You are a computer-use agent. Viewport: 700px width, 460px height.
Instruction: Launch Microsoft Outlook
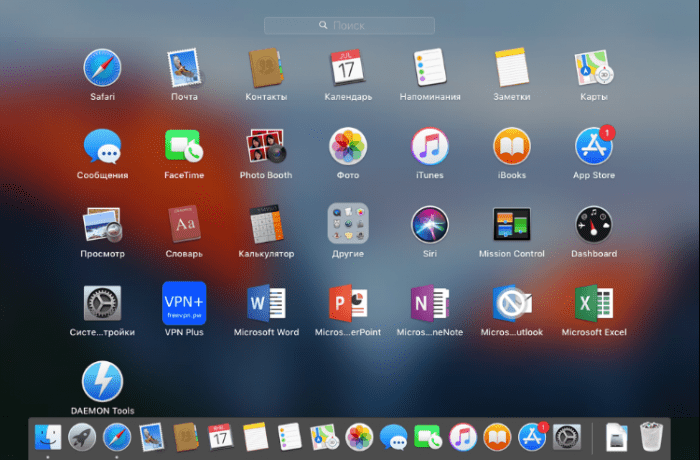[512, 303]
